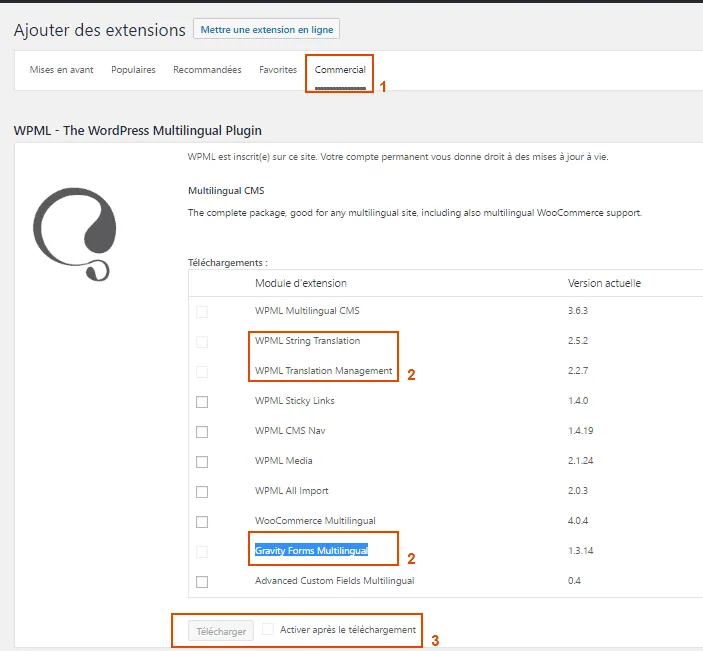Click Advanced Custom Fields Multilingual label

334,581
